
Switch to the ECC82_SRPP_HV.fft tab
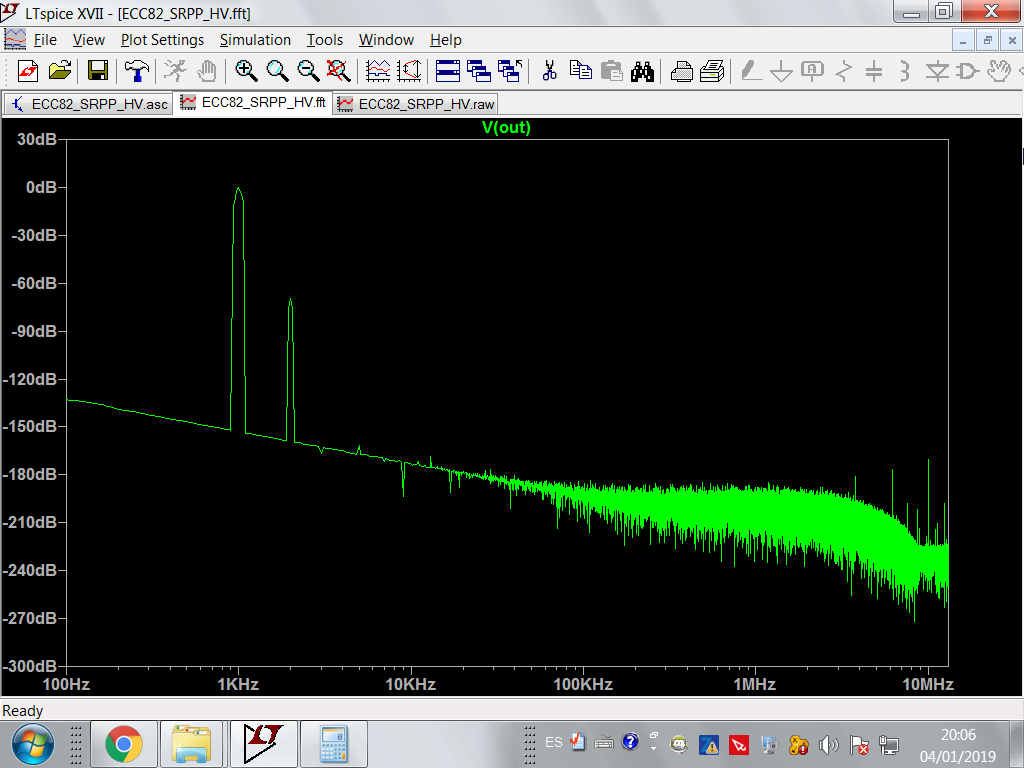pyautogui.click(x=254, y=103)
